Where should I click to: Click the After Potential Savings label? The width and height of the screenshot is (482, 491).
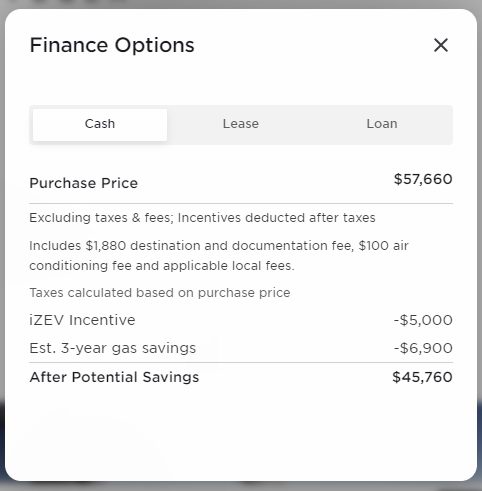114,377
